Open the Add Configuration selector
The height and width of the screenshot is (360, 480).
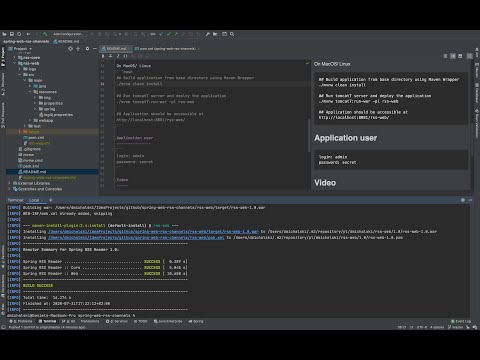coord(68,34)
